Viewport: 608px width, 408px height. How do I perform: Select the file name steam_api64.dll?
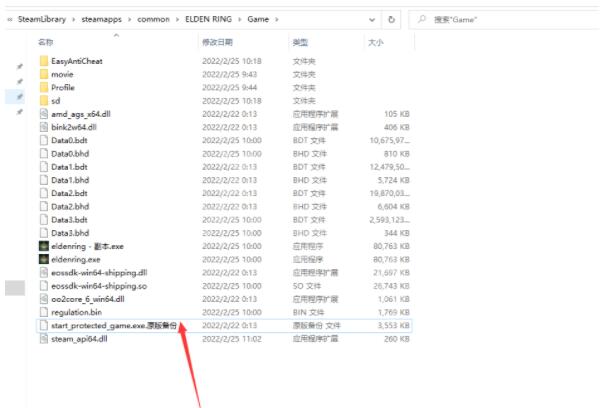pyautogui.click(x=79, y=339)
